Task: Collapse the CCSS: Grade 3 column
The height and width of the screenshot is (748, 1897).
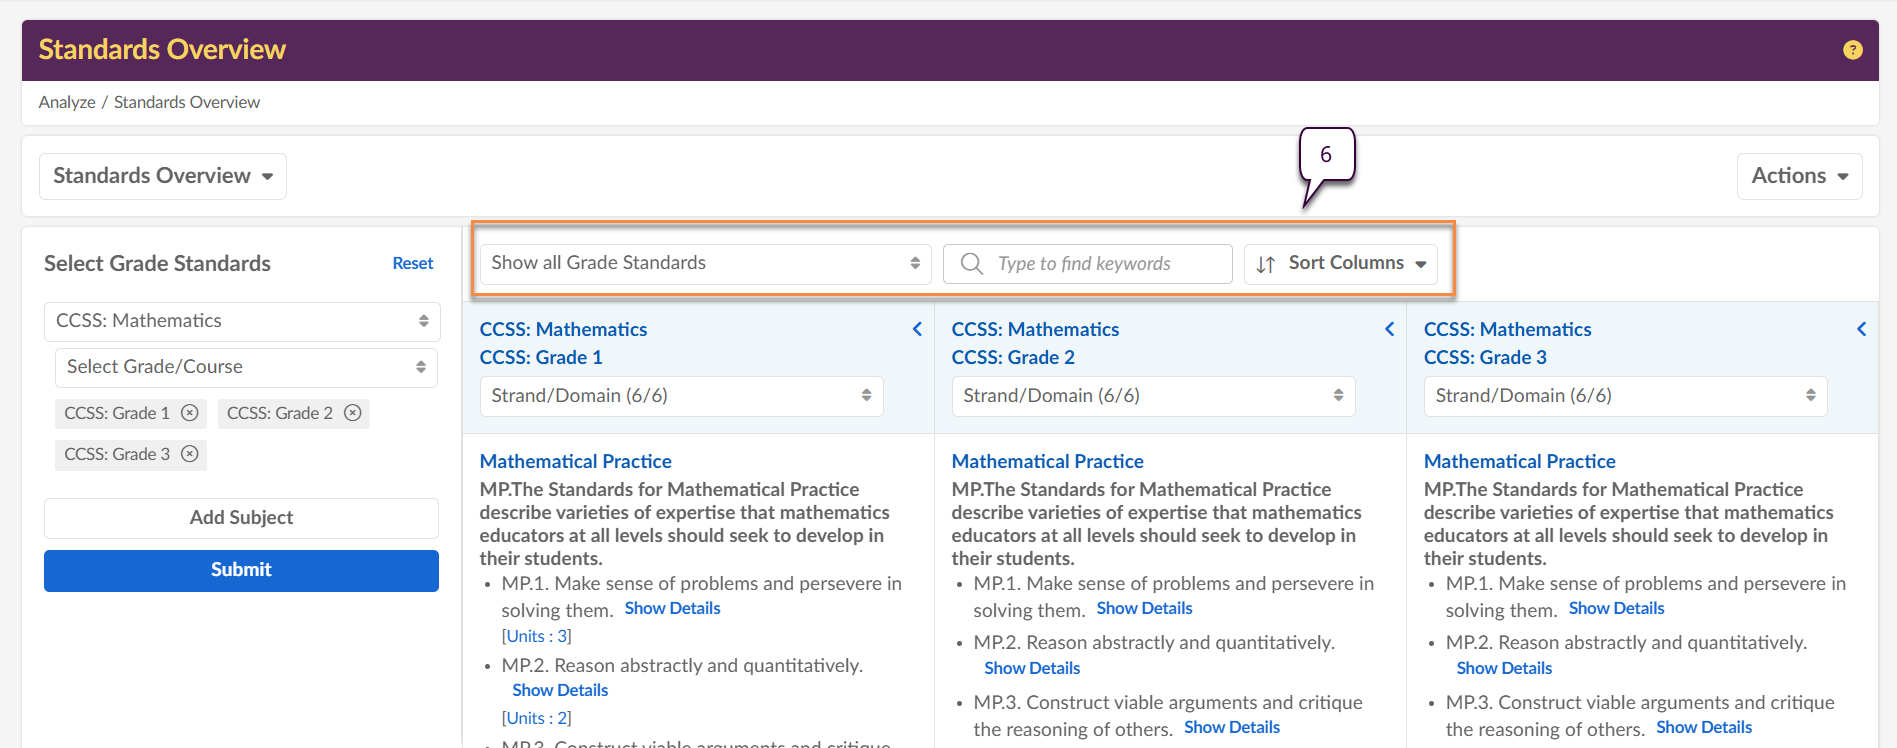Action: 1861,329
